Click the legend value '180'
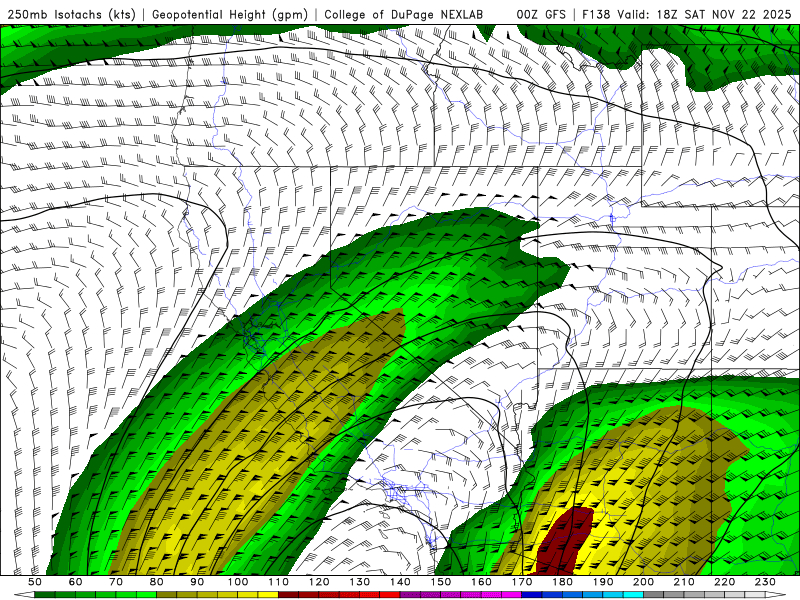The height and width of the screenshot is (600, 800). click(562, 582)
